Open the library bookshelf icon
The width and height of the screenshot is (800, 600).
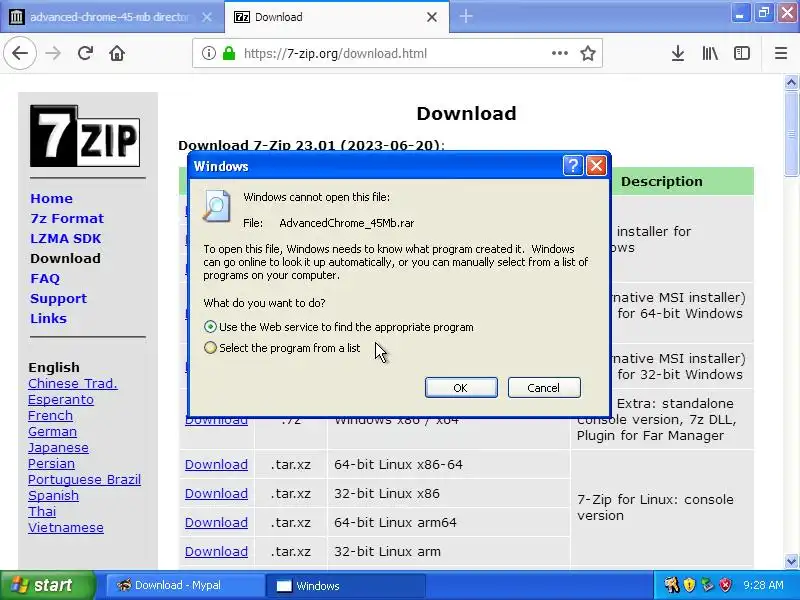[x=710, y=53]
